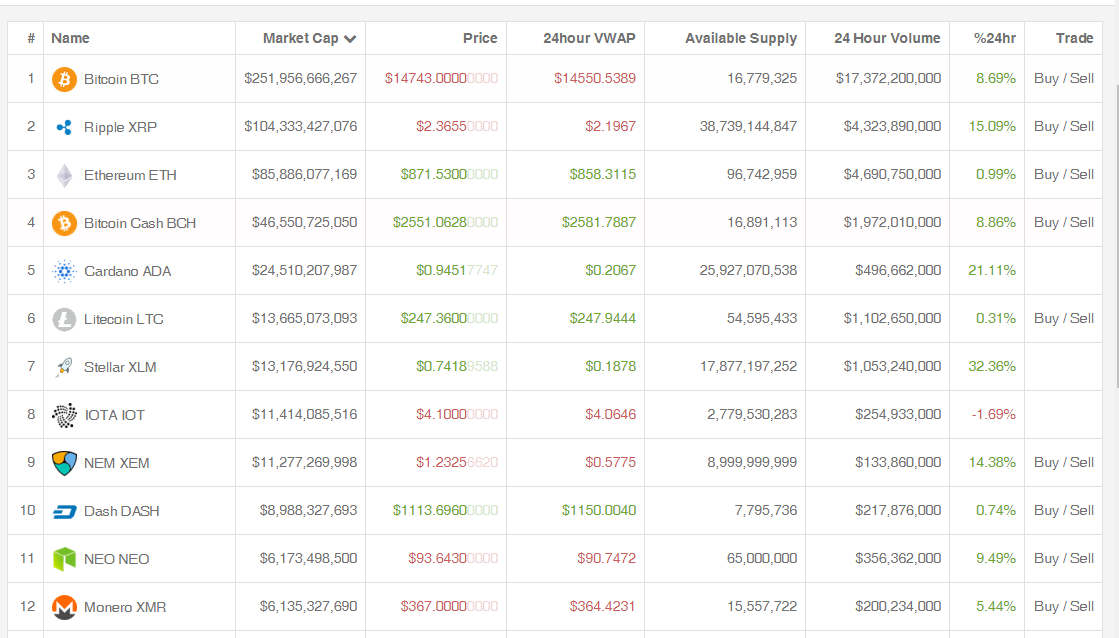The width and height of the screenshot is (1119, 638).
Task: Click the Stellar XLM rocket icon
Action: coord(64,367)
